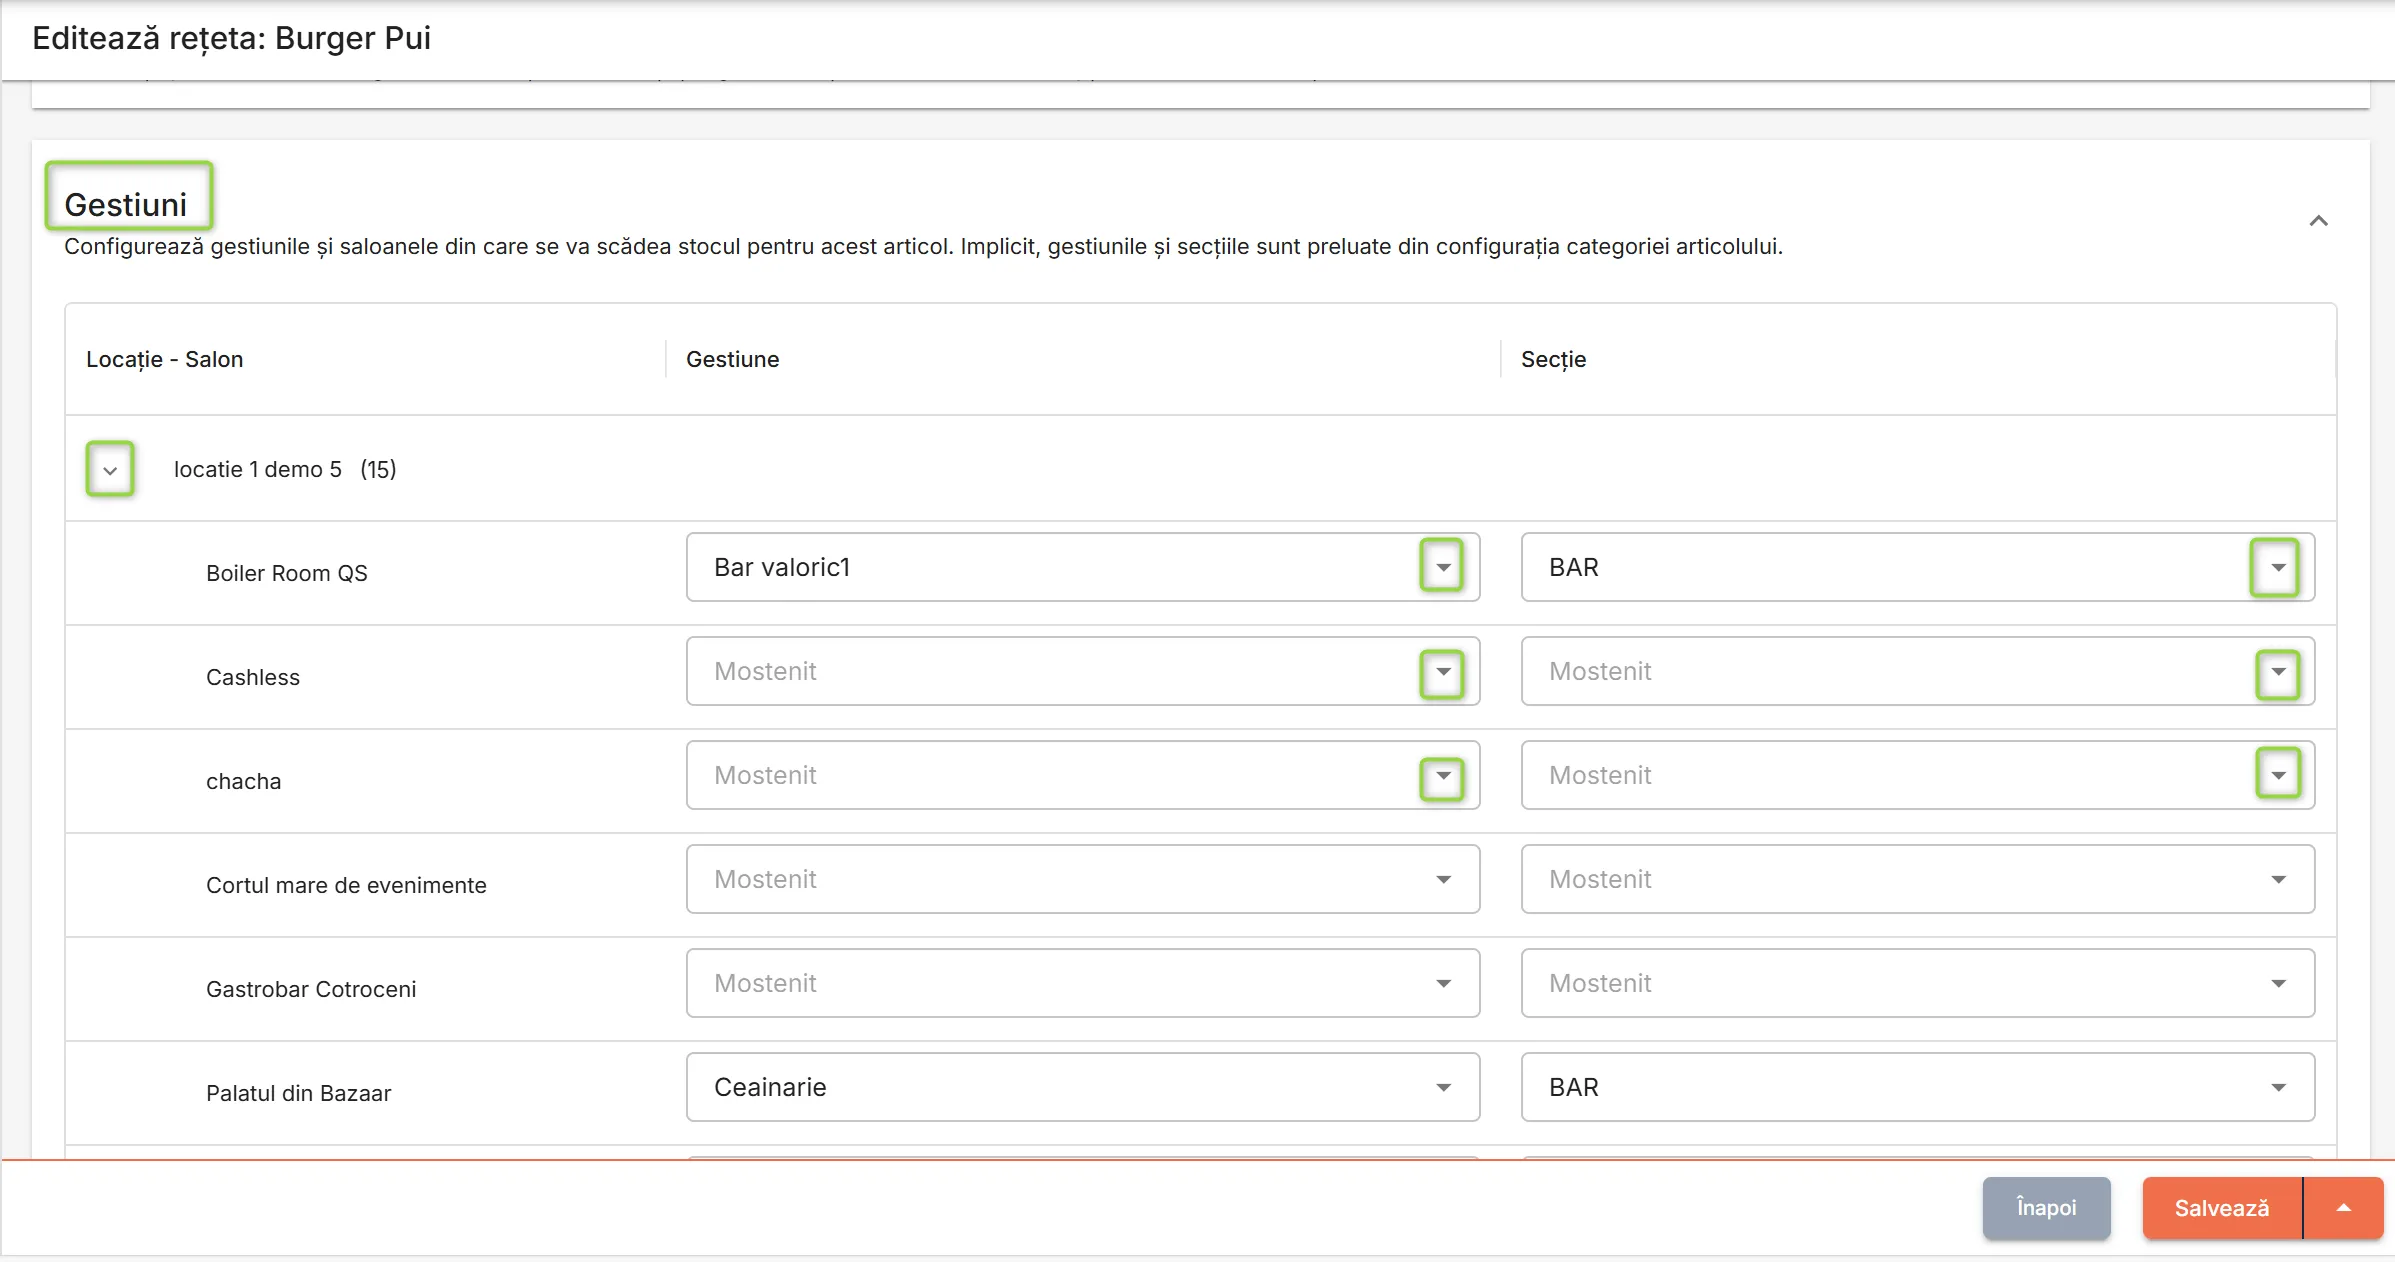Select the Cortul mare de evenimente label
Viewport: 2395px width, 1262px height.
click(x=346, y=885)
